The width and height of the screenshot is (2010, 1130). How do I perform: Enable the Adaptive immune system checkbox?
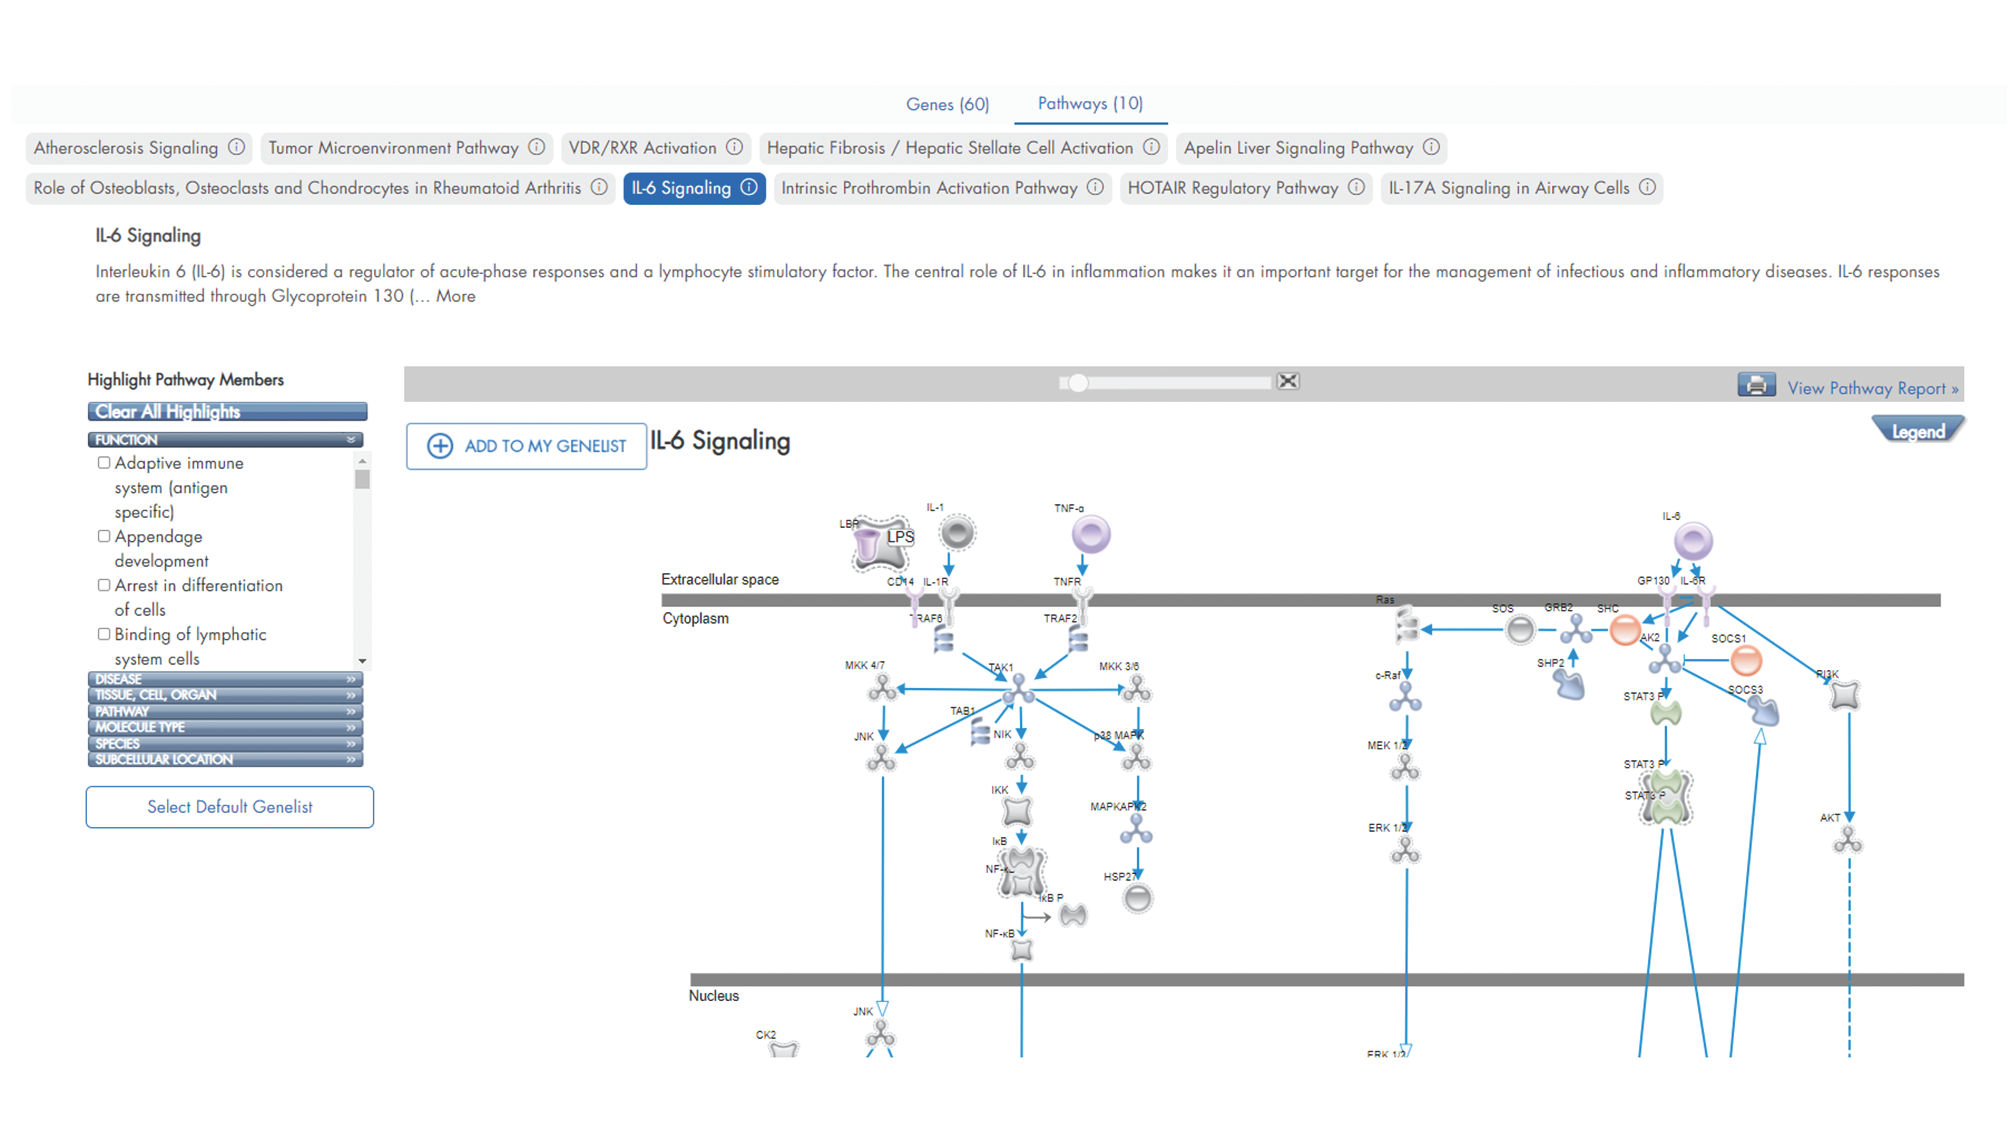click(104, 463)
